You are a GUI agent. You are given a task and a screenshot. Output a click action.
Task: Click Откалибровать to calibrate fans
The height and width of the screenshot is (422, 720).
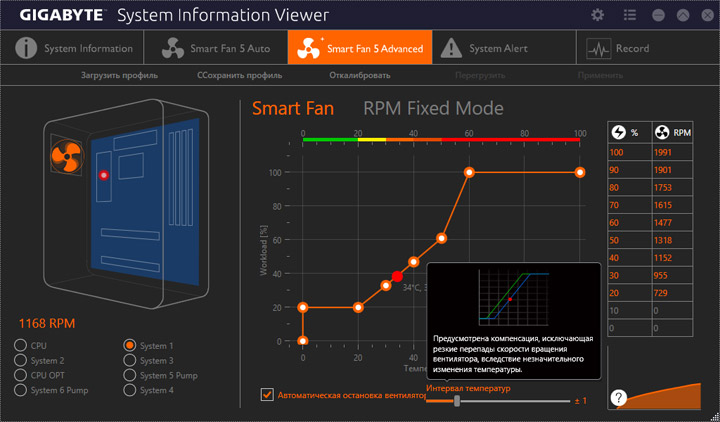(360, 75)
